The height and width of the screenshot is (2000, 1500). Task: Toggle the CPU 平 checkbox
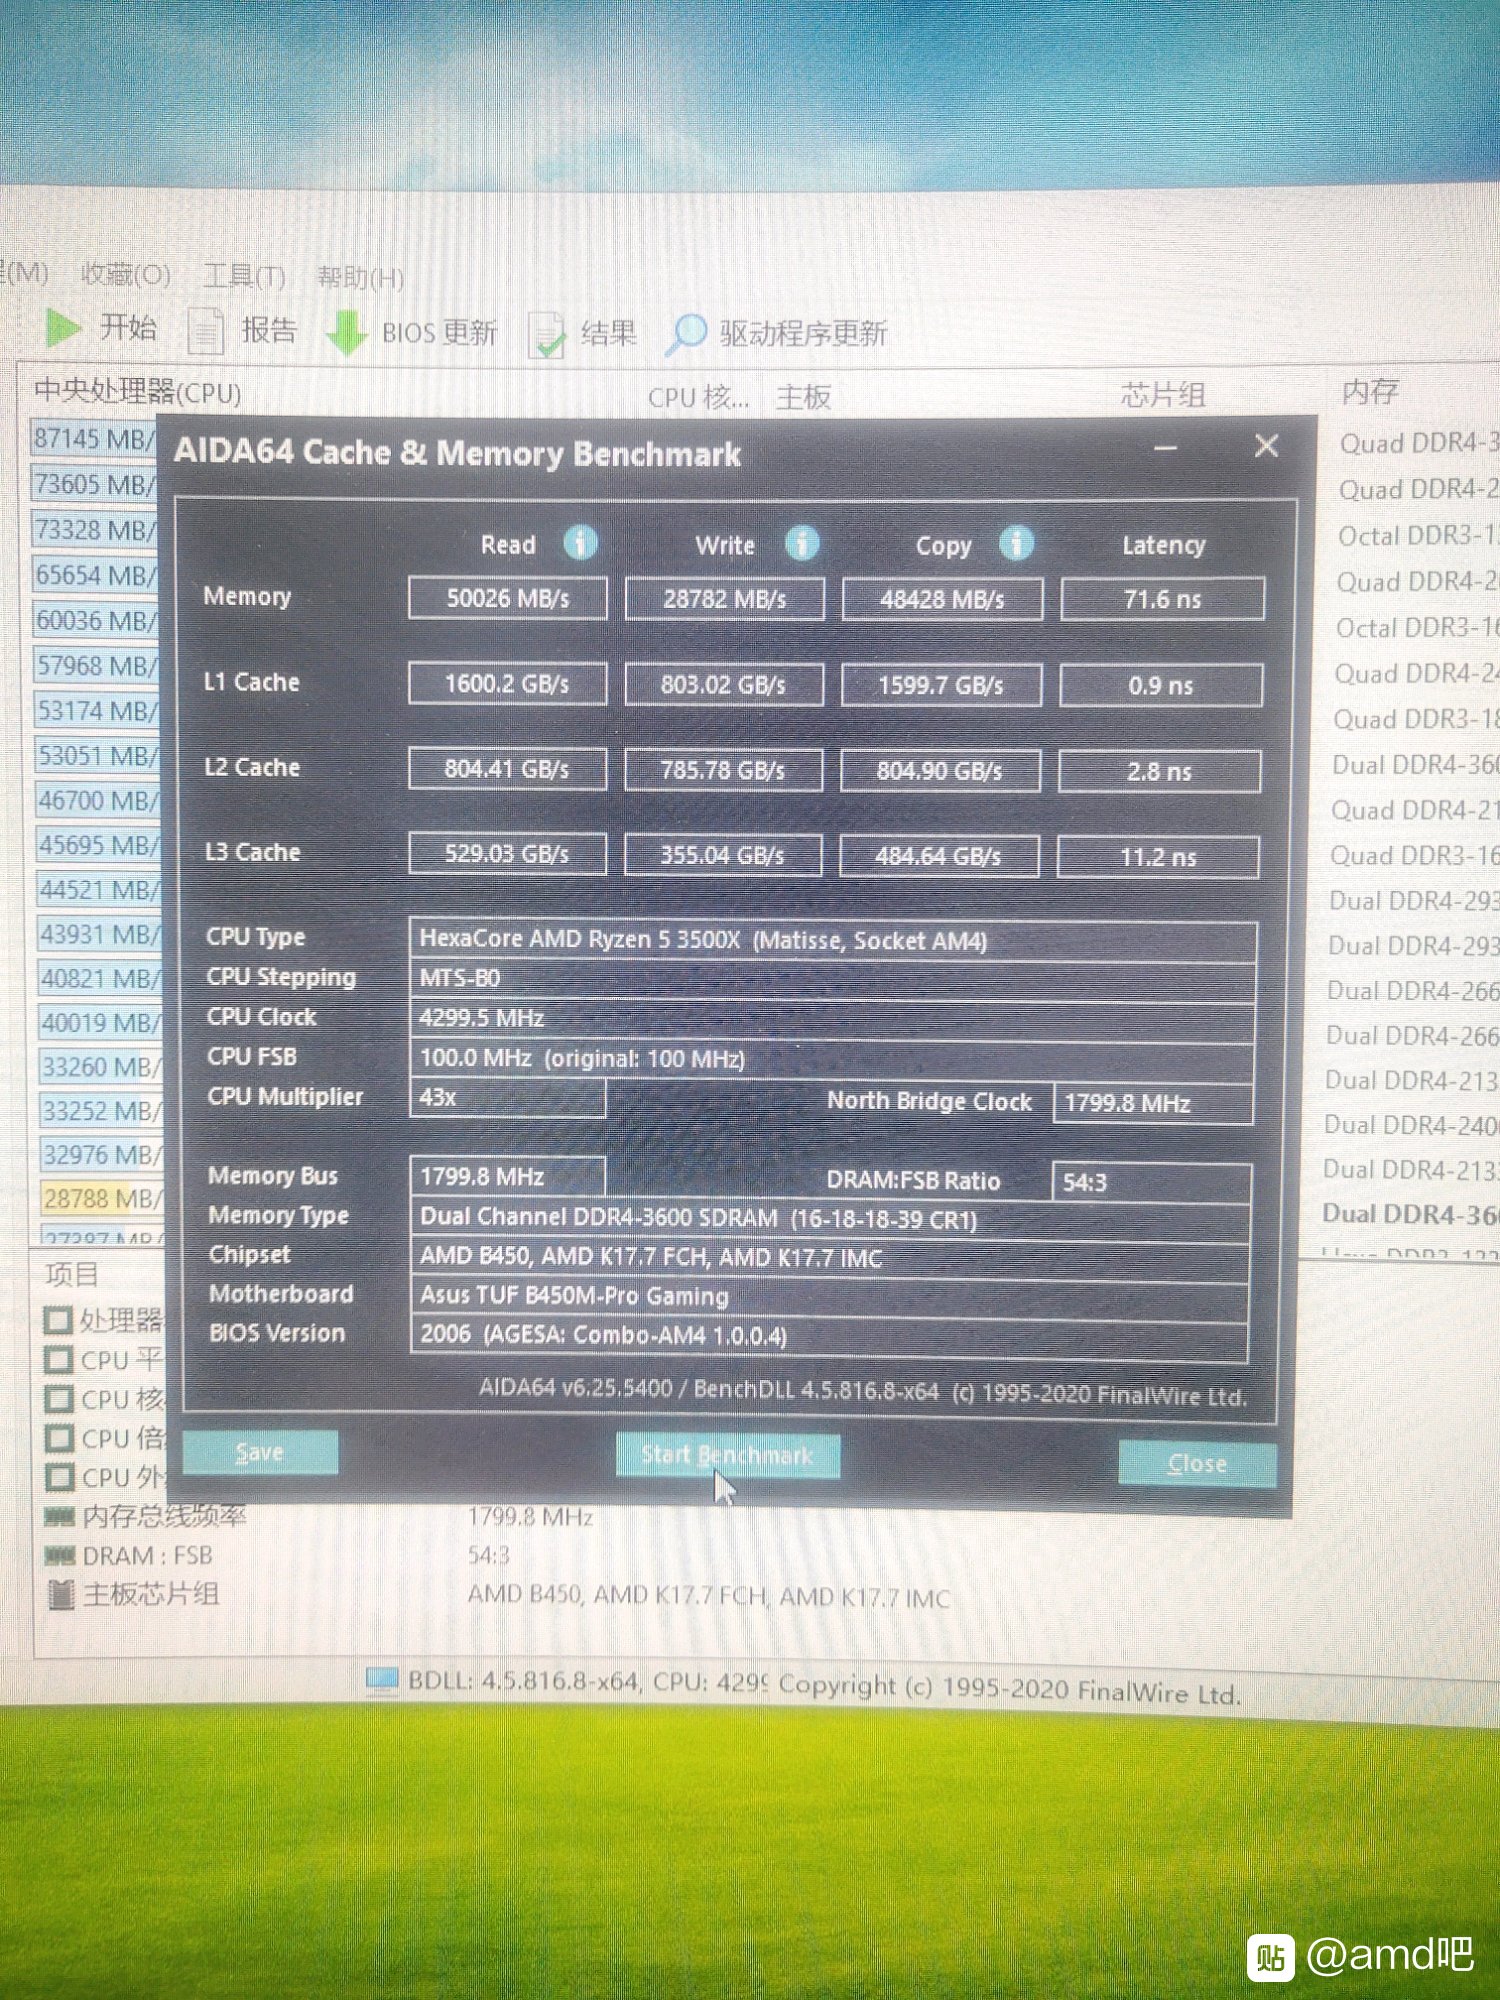click(x=59, y=1360)
